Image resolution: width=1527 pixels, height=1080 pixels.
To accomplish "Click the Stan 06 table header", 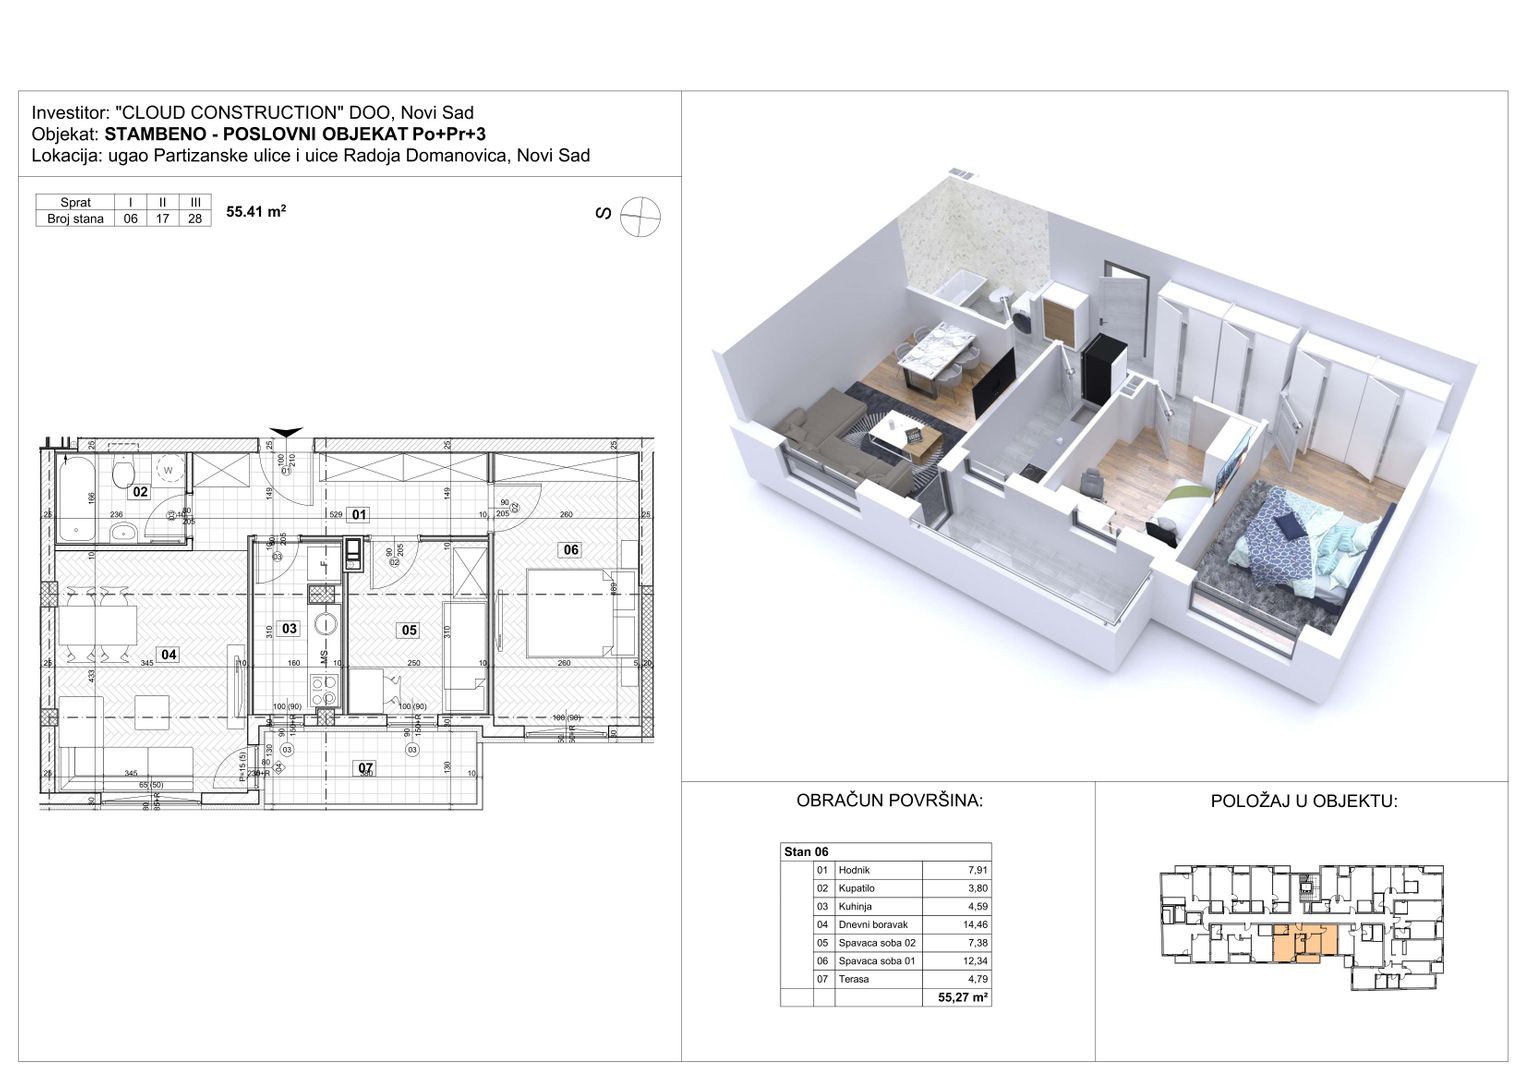I will (x=886, y=852).
